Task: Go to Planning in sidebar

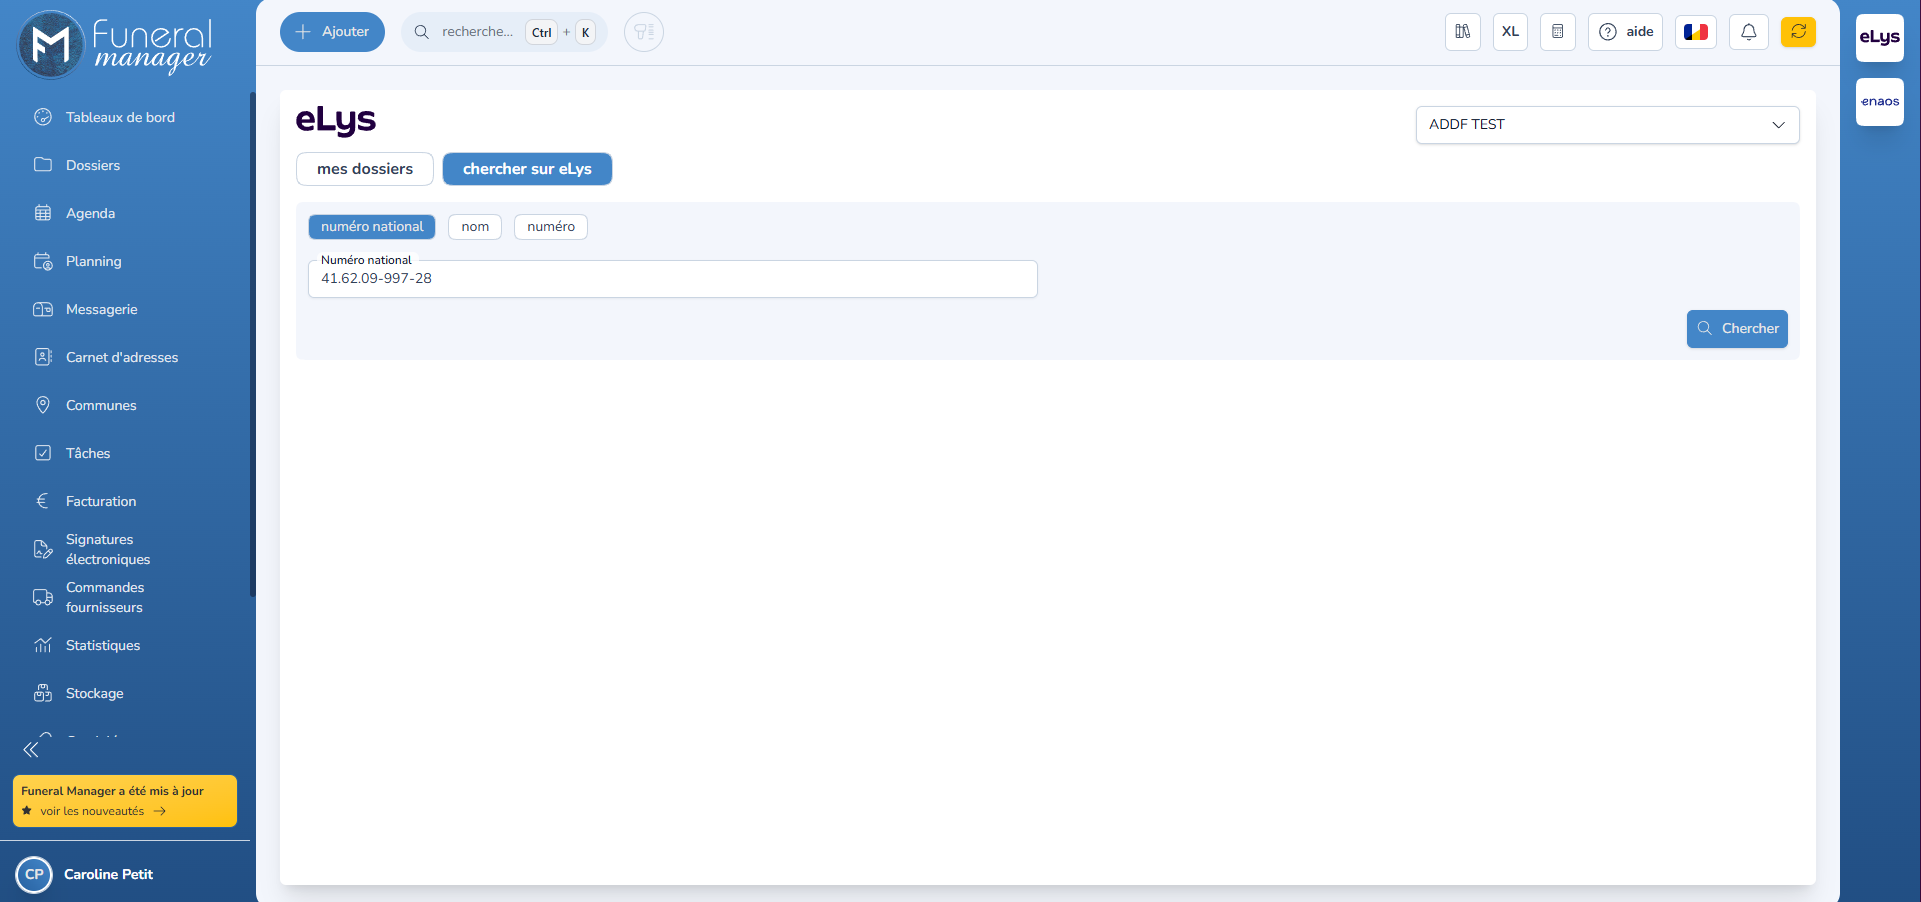Action: 93,261
